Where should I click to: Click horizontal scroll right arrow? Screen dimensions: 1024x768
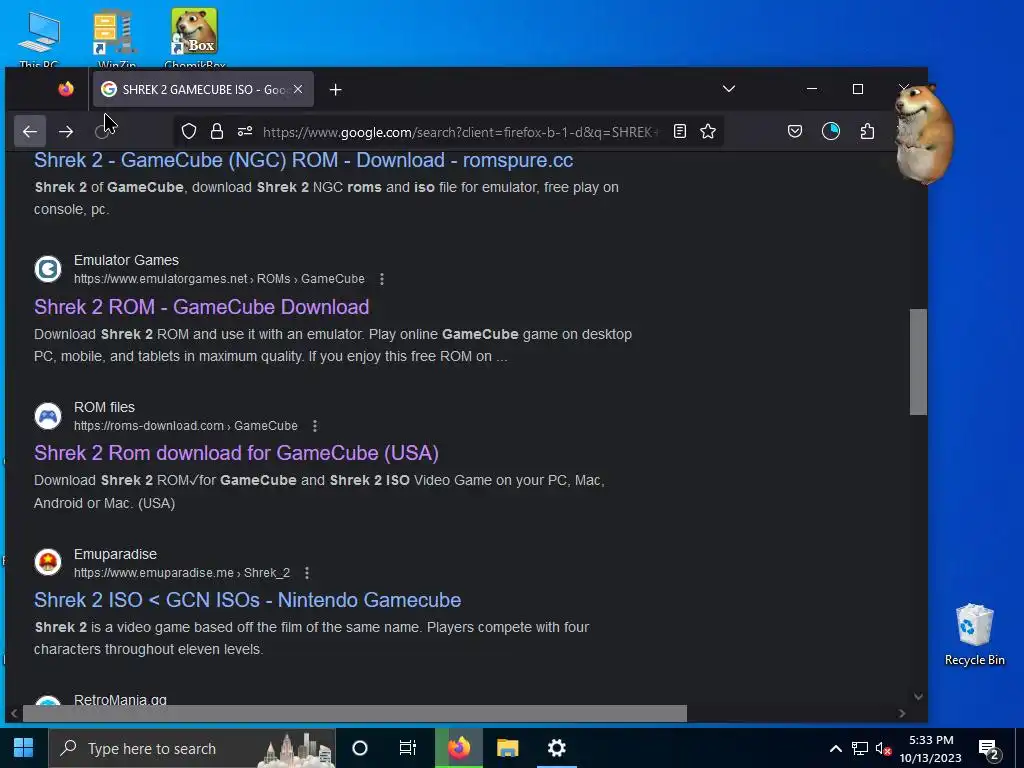tap(902, 713)
